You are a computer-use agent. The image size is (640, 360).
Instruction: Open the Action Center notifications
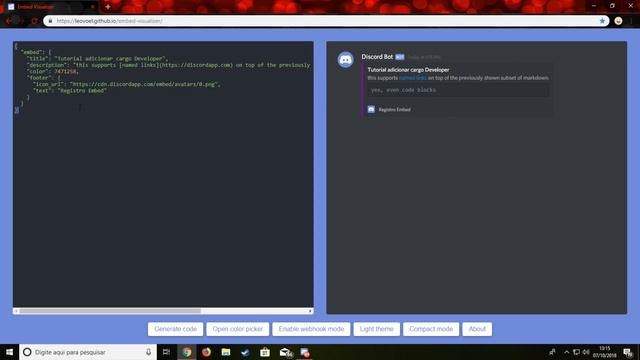628,352
